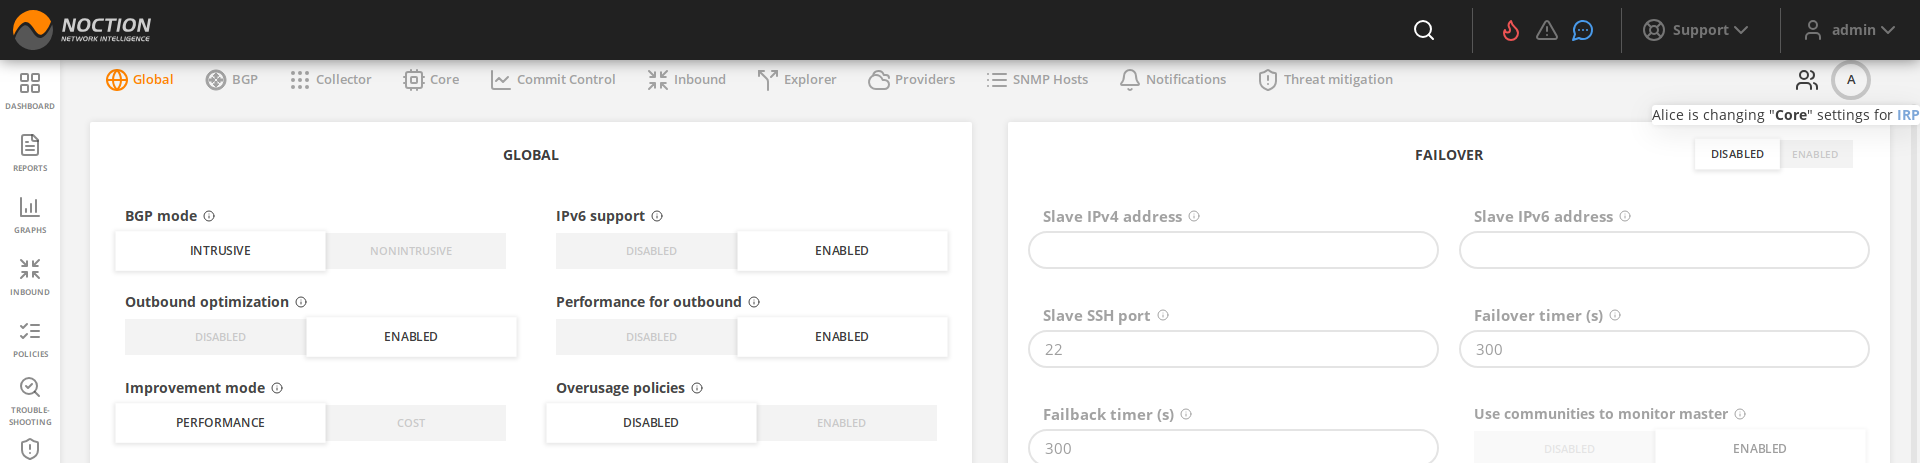Click the search magnifier icon
This screenshot has width=1920, height=463.
1424,30
